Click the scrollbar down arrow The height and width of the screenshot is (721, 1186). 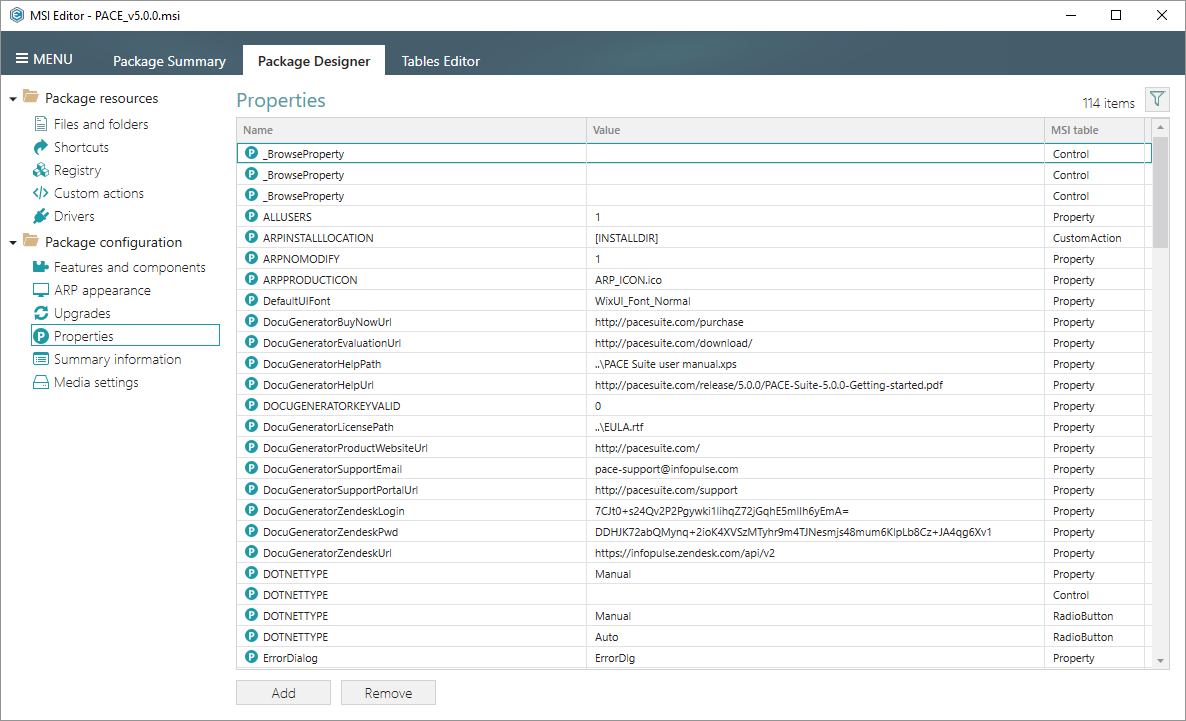click(1160, 660)
